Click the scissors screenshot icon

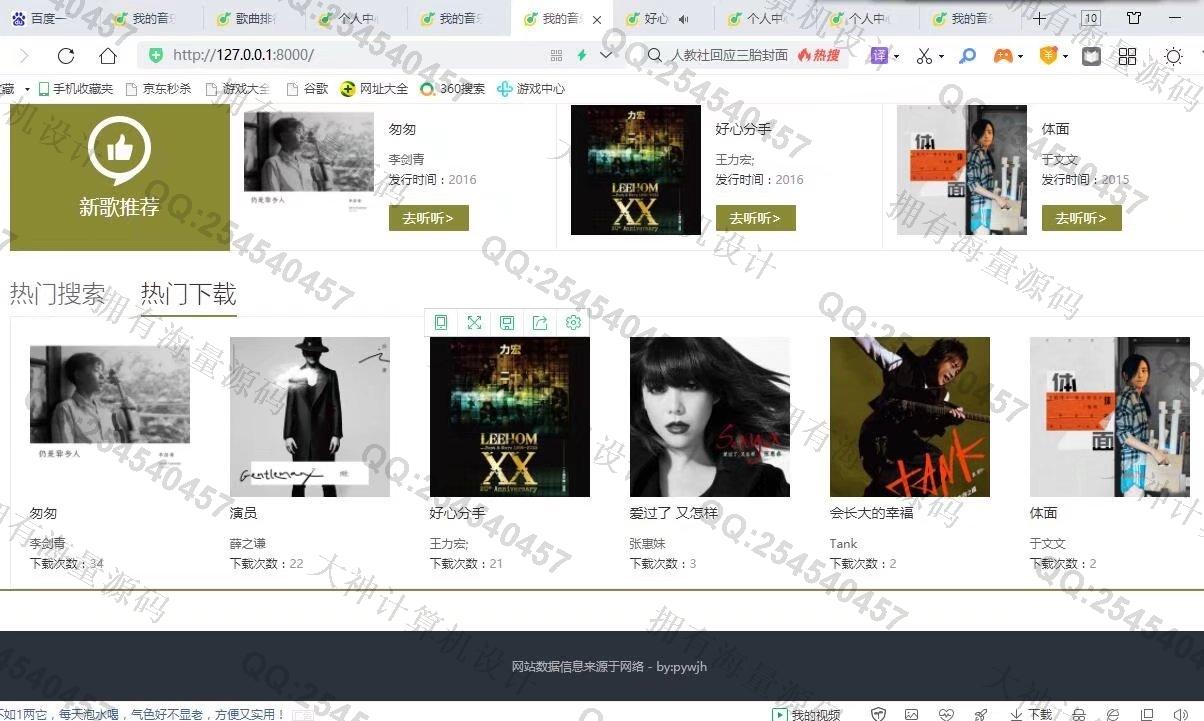click(924, 56)
